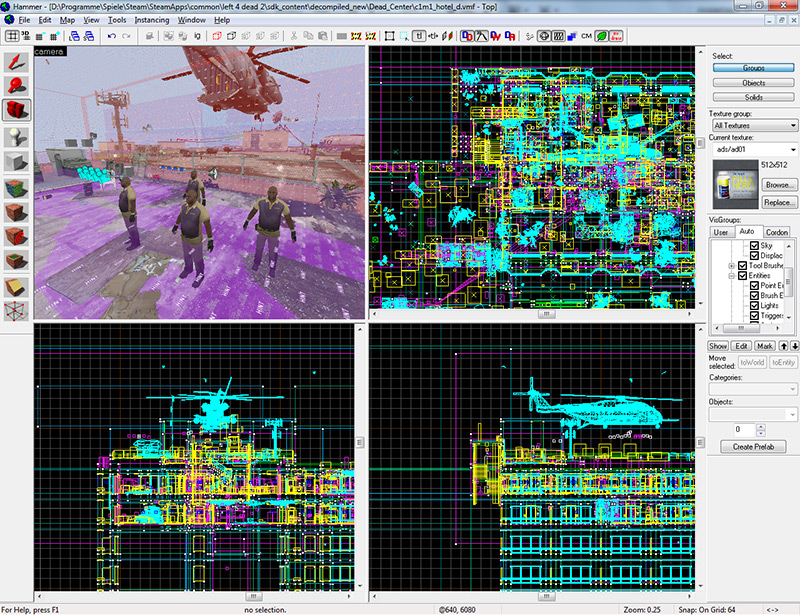Open the Texture group dropdown
Screen dimensions: 800x615
coord(755,125)
